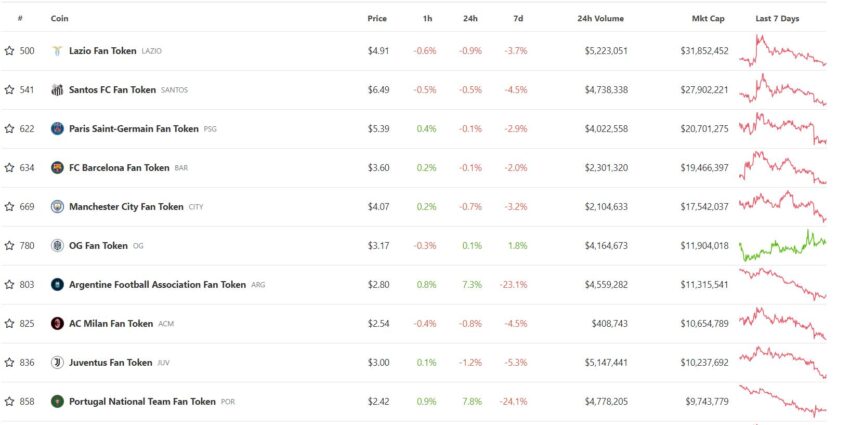Click the AC Milan crest icon
Screen dimensions: 850x425
[x=57, y=324]
